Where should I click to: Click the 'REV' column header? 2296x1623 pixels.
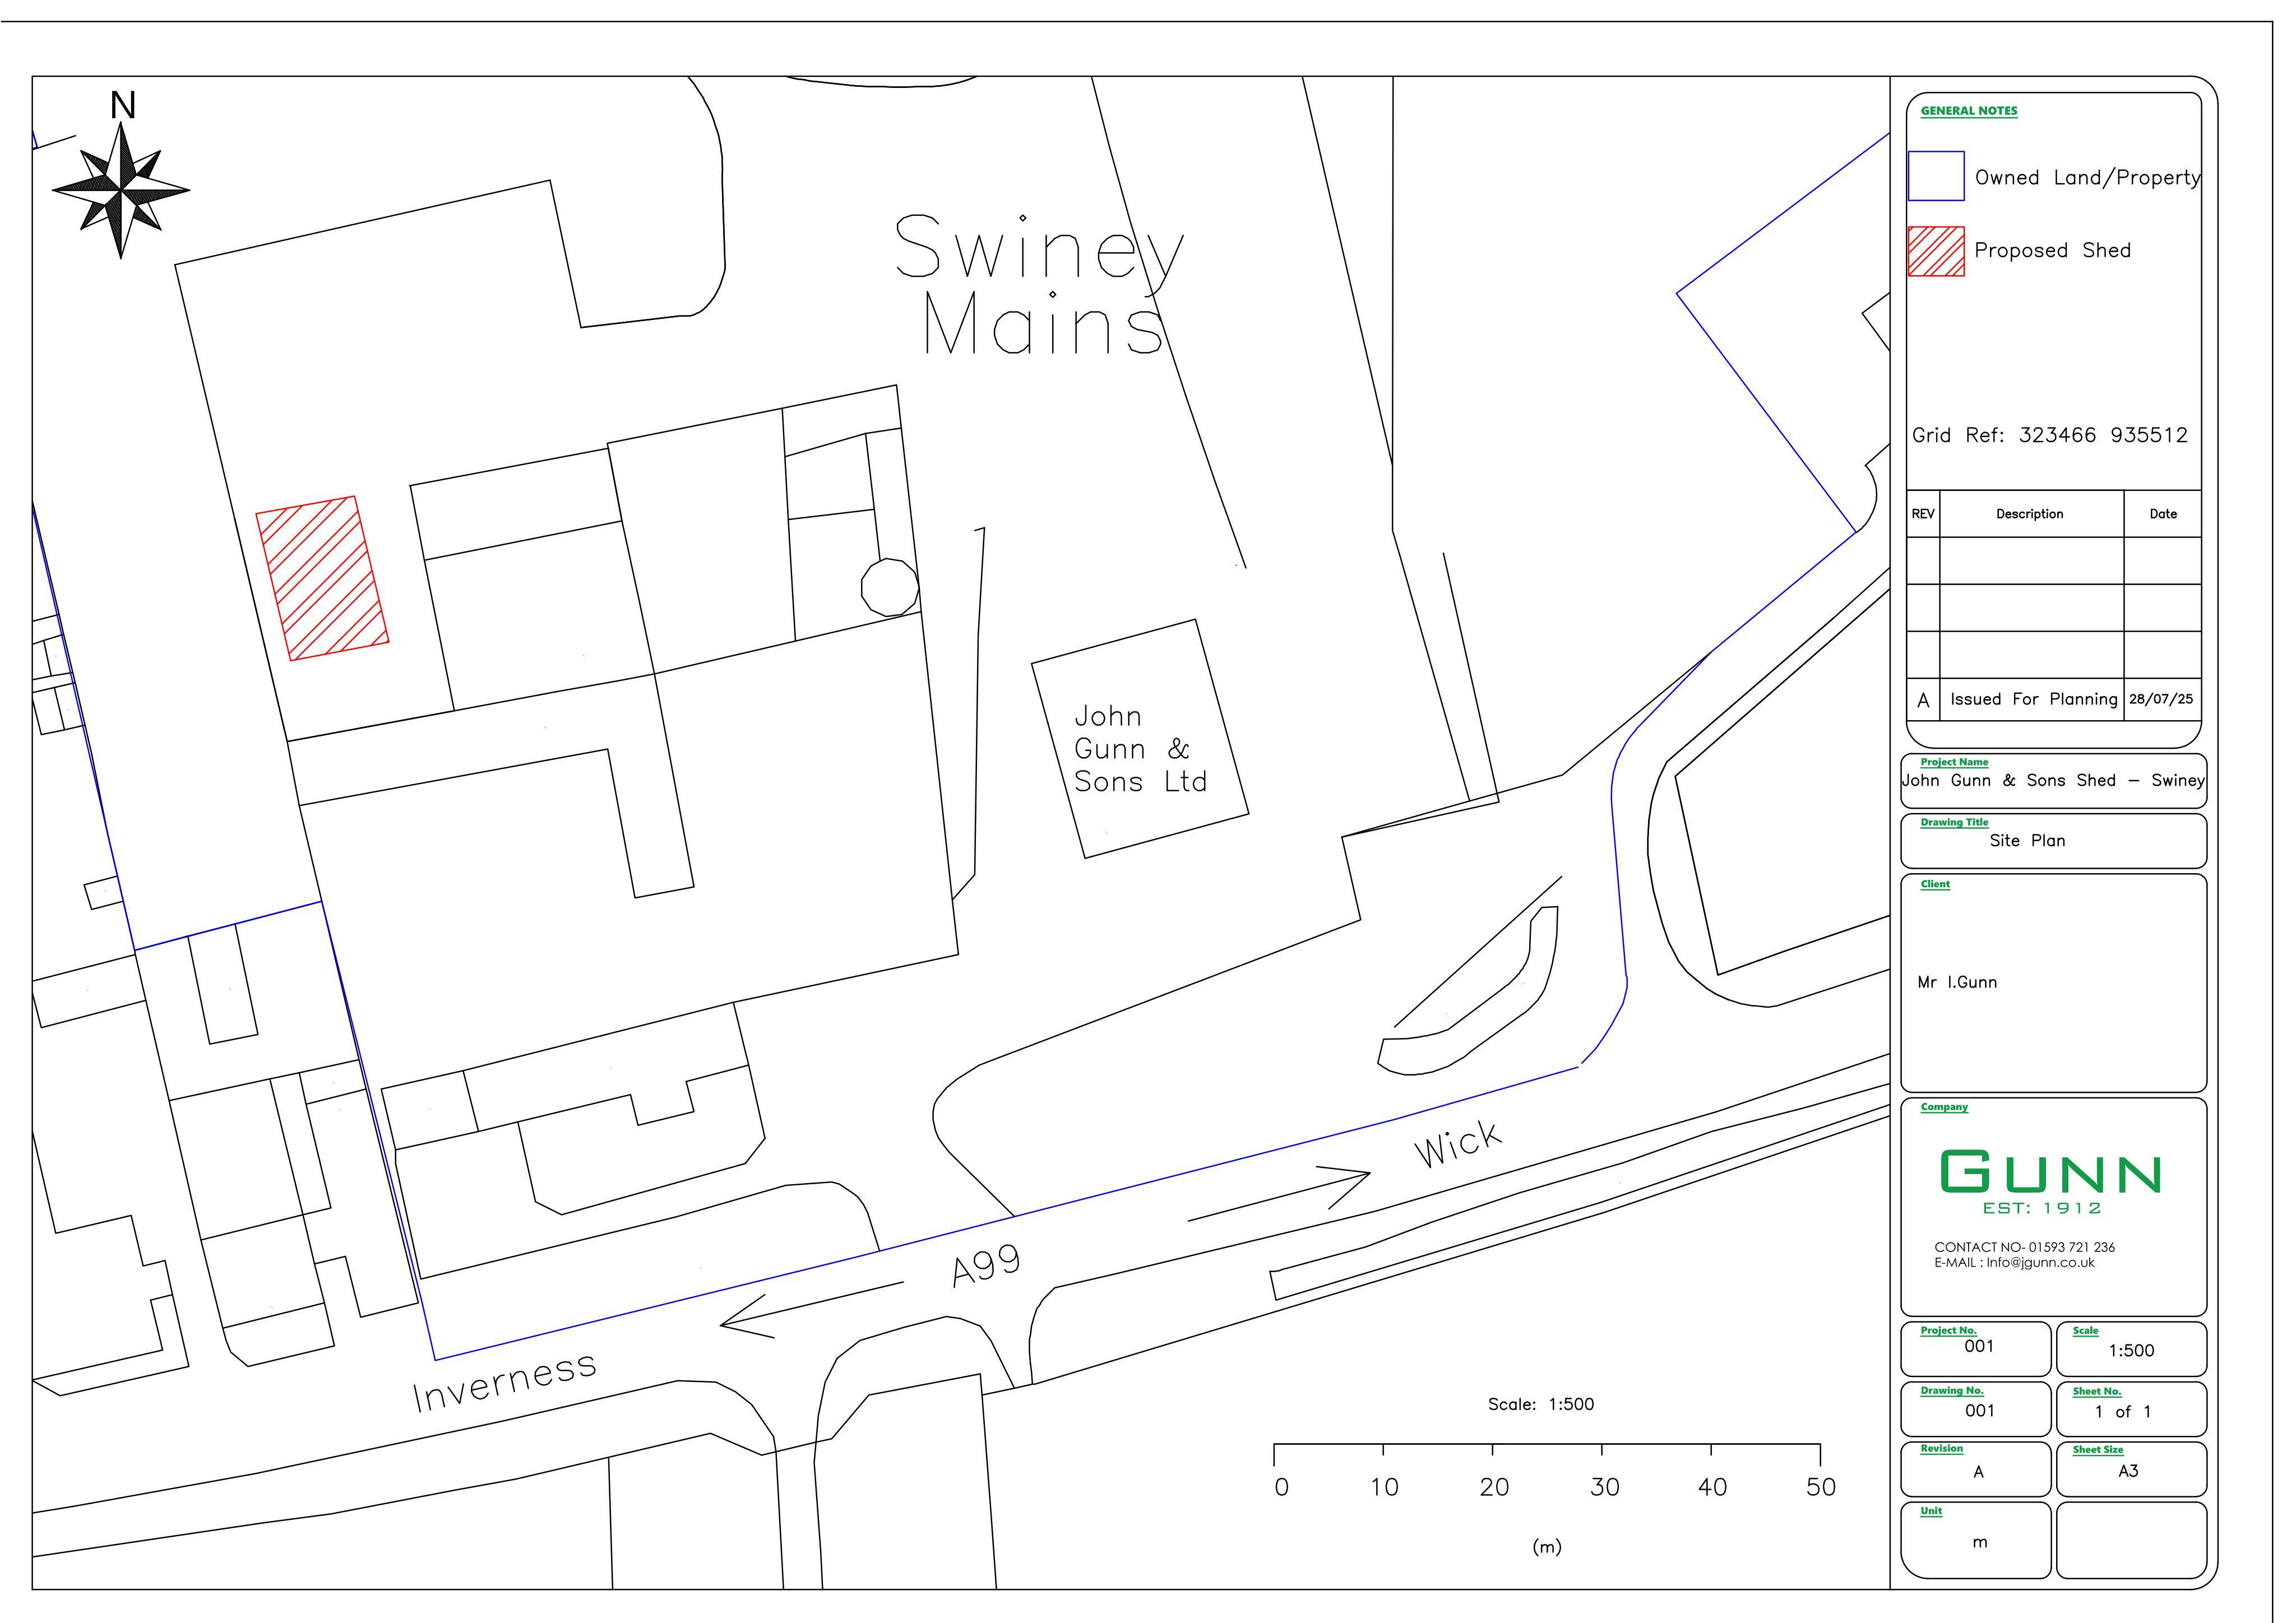(x=1923, y=514)
